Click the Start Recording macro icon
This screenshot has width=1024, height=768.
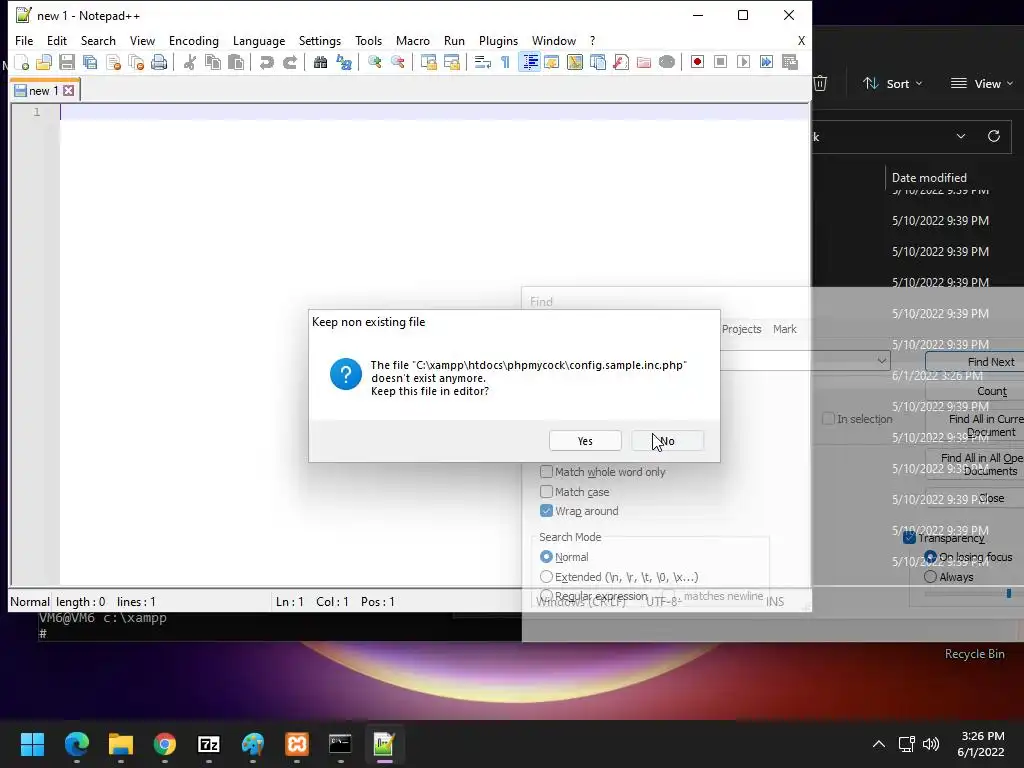(697, 62)
